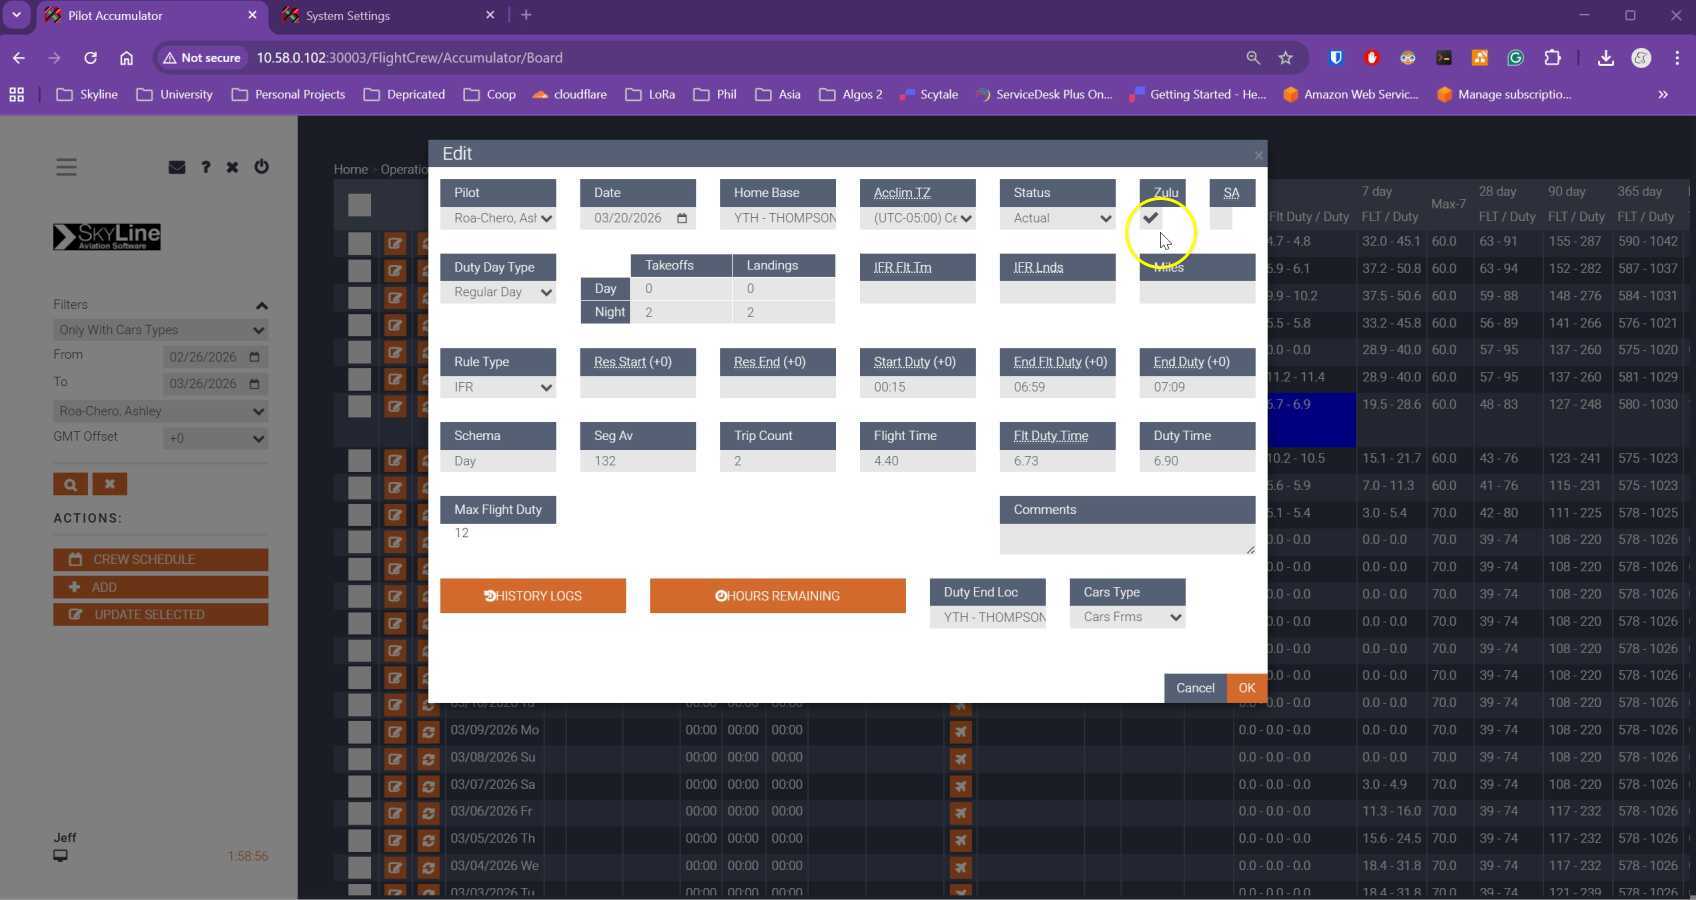Toggle the SA checkbox
The width and height of the screenshot is (1696, 900).
click(x=1221, y=218)
